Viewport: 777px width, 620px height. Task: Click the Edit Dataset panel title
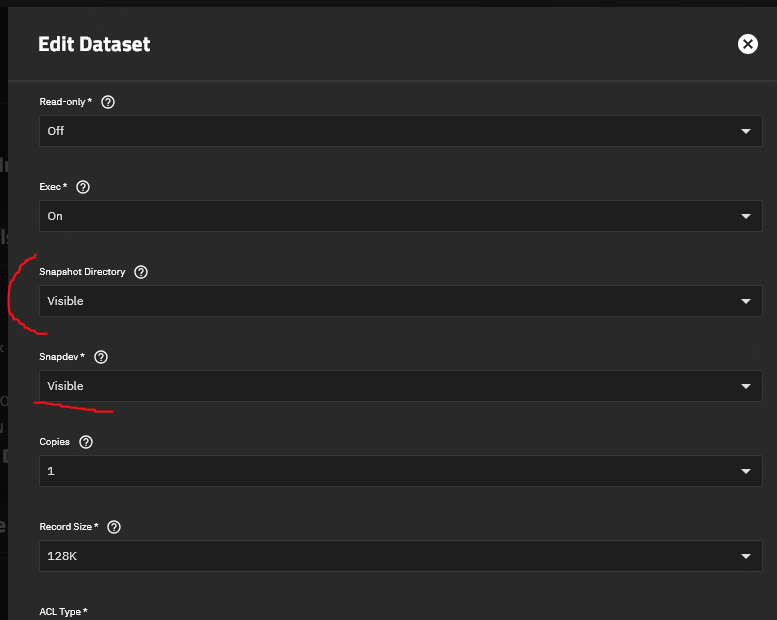point(94,44)
